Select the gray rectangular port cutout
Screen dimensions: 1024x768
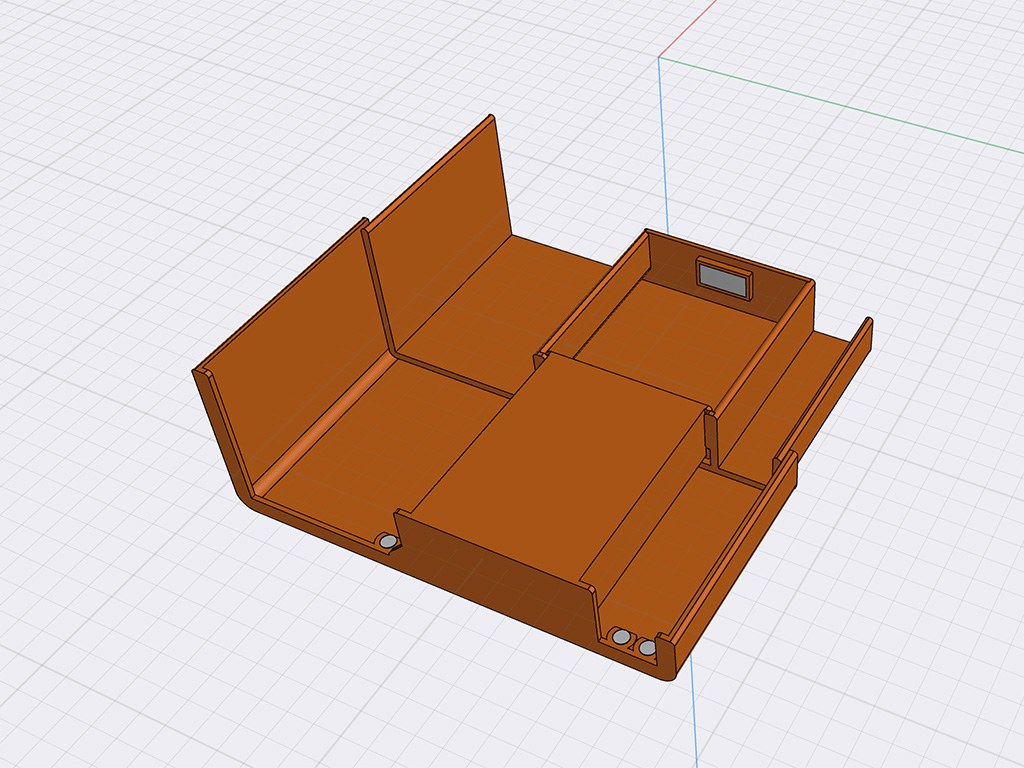724,279
